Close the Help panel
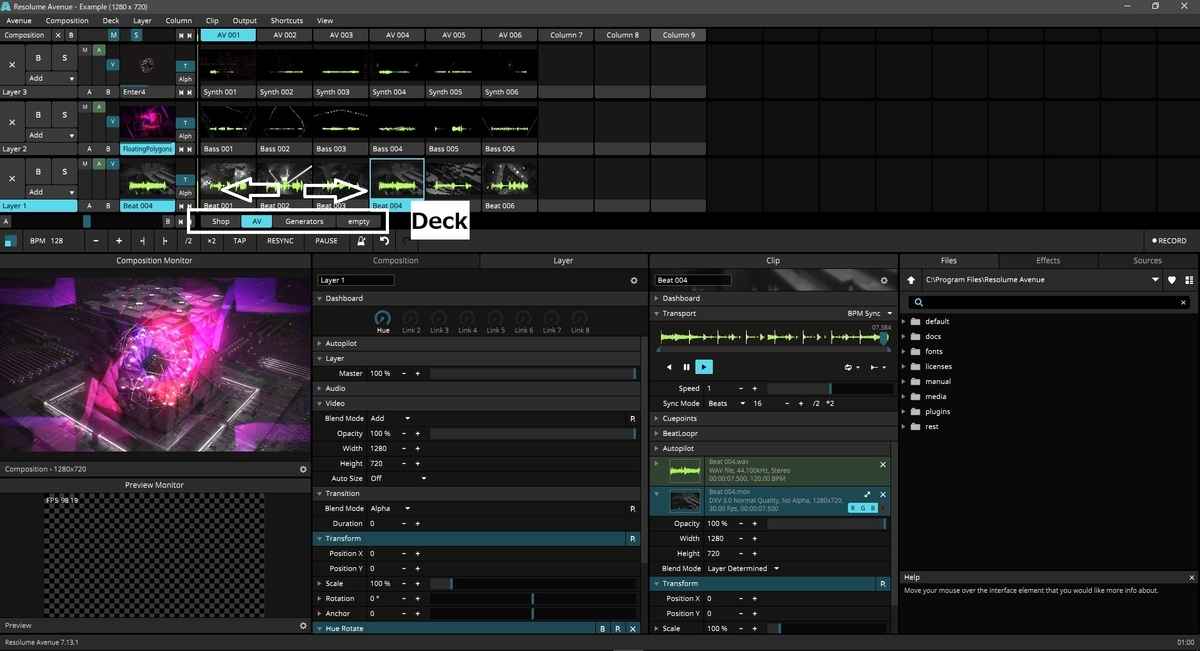1200x651 pixels. point(1191,578)
